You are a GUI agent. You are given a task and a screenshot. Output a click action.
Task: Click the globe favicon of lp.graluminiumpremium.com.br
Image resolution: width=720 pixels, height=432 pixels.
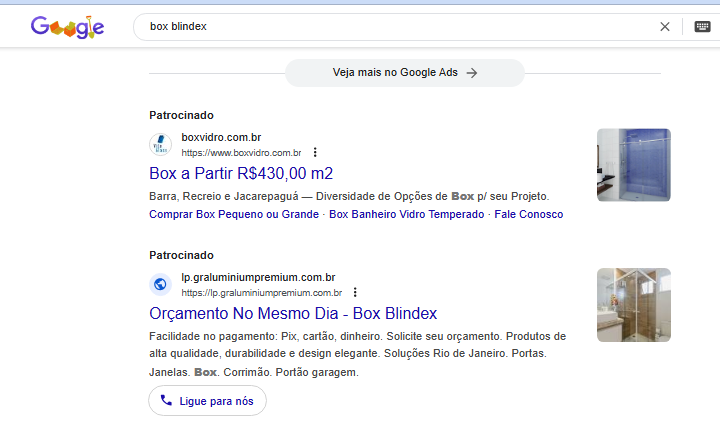click(160, 285)
